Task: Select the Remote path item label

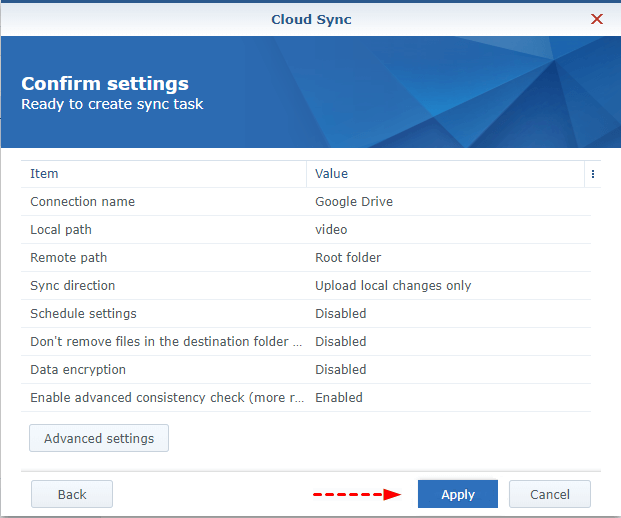Action: pyautogui.click(x=68, y=258)
